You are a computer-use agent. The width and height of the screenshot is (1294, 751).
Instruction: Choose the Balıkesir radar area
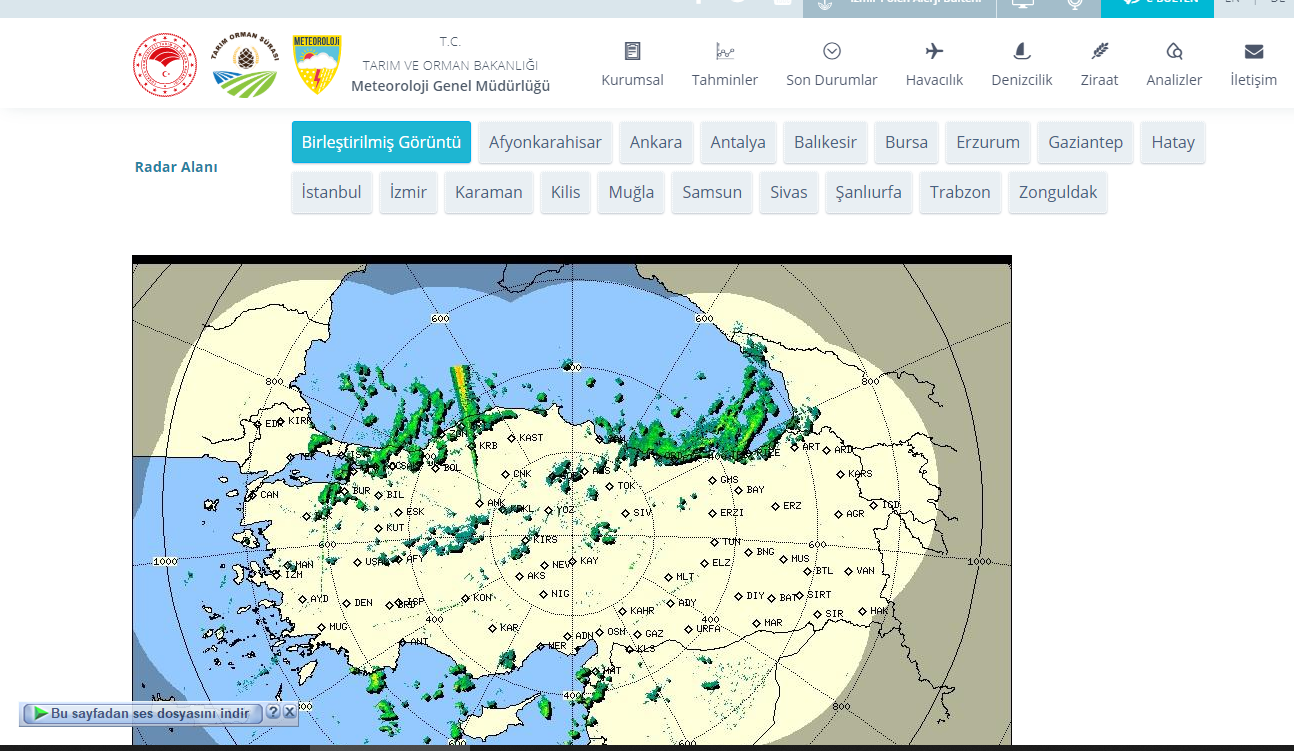tap(825, 142)
